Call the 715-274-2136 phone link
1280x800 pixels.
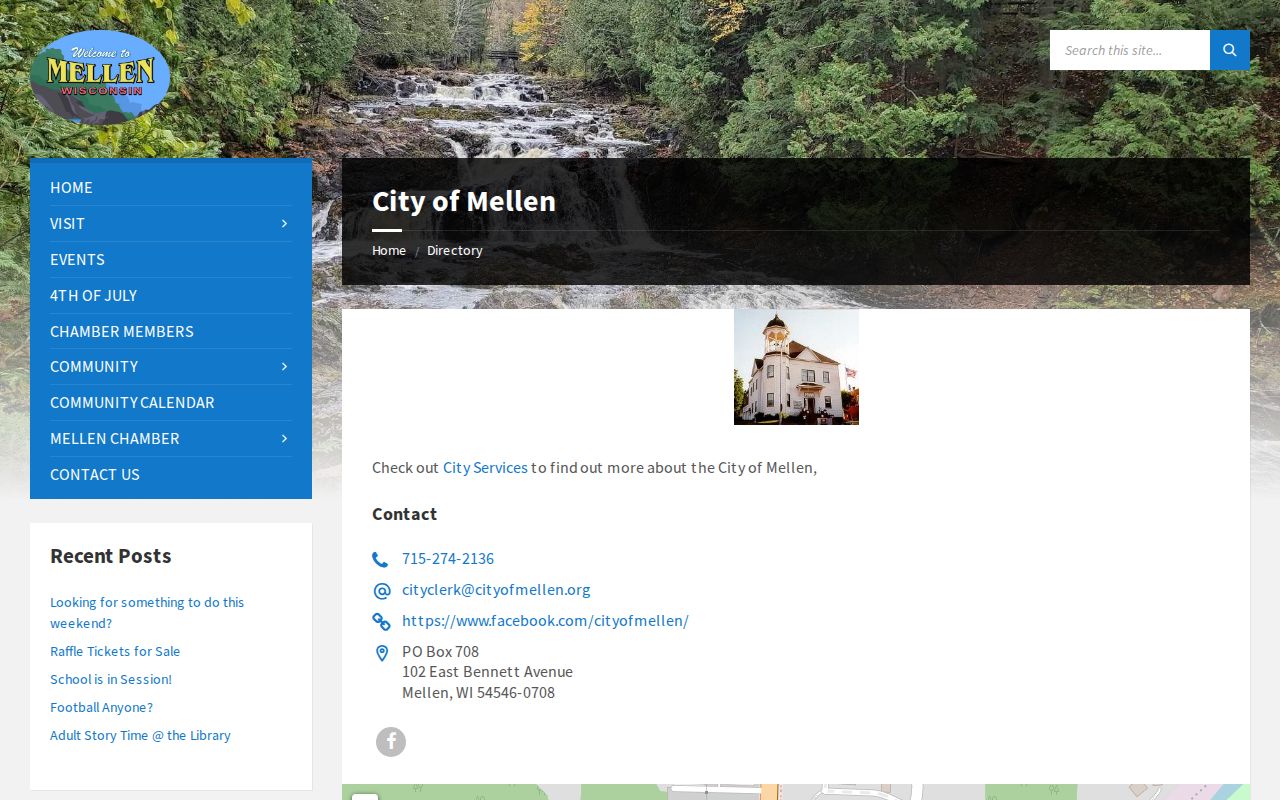pyautogui.click(x=448, y=558)
